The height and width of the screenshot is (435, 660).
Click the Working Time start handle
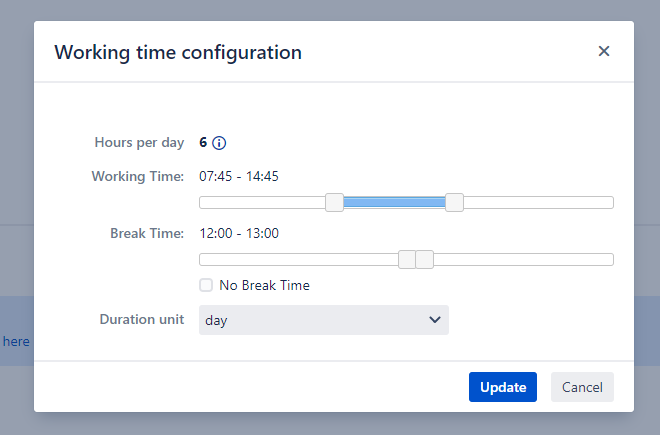pyautogui.click(x=335, y=203)
